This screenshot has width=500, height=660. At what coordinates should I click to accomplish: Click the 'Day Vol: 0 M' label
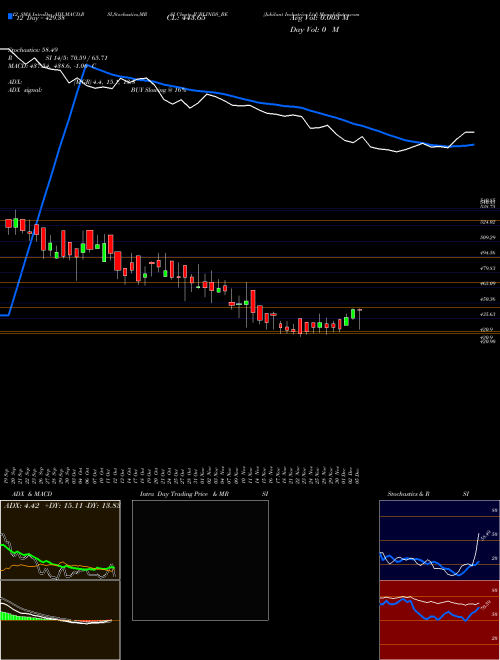point(315,30)
